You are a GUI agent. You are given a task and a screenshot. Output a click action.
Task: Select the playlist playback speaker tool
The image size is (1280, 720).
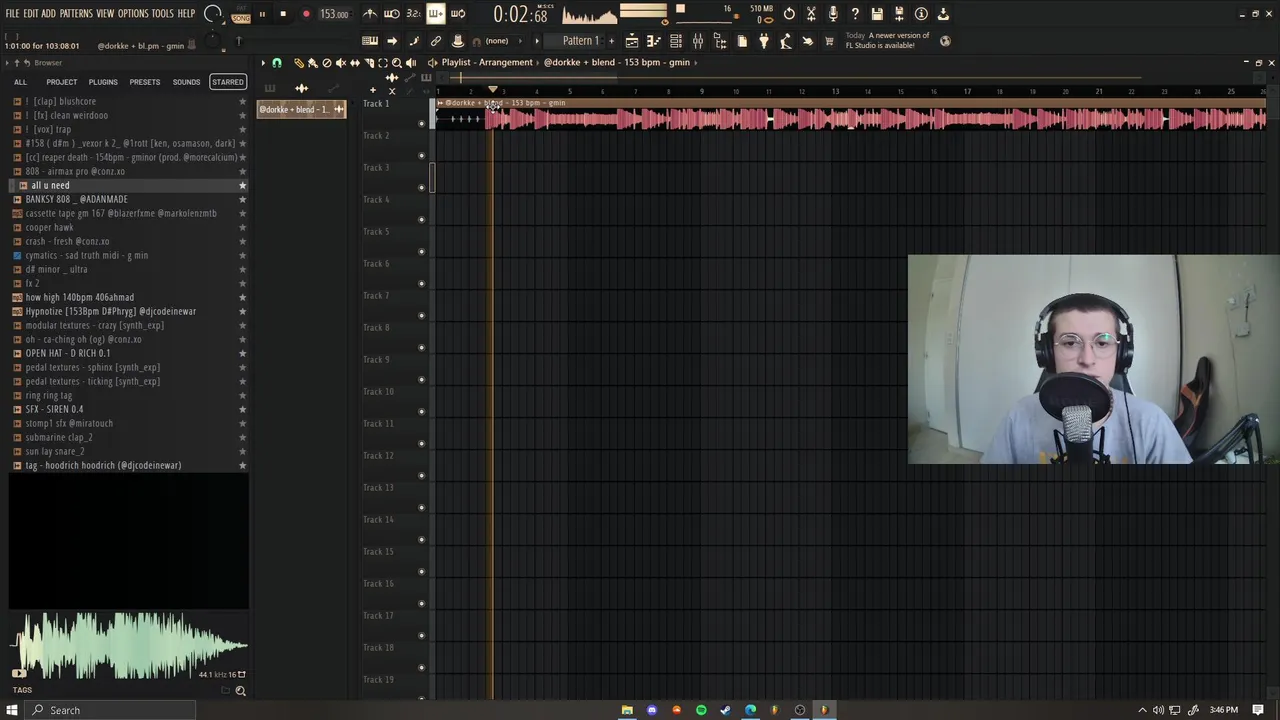pos(410,63)
